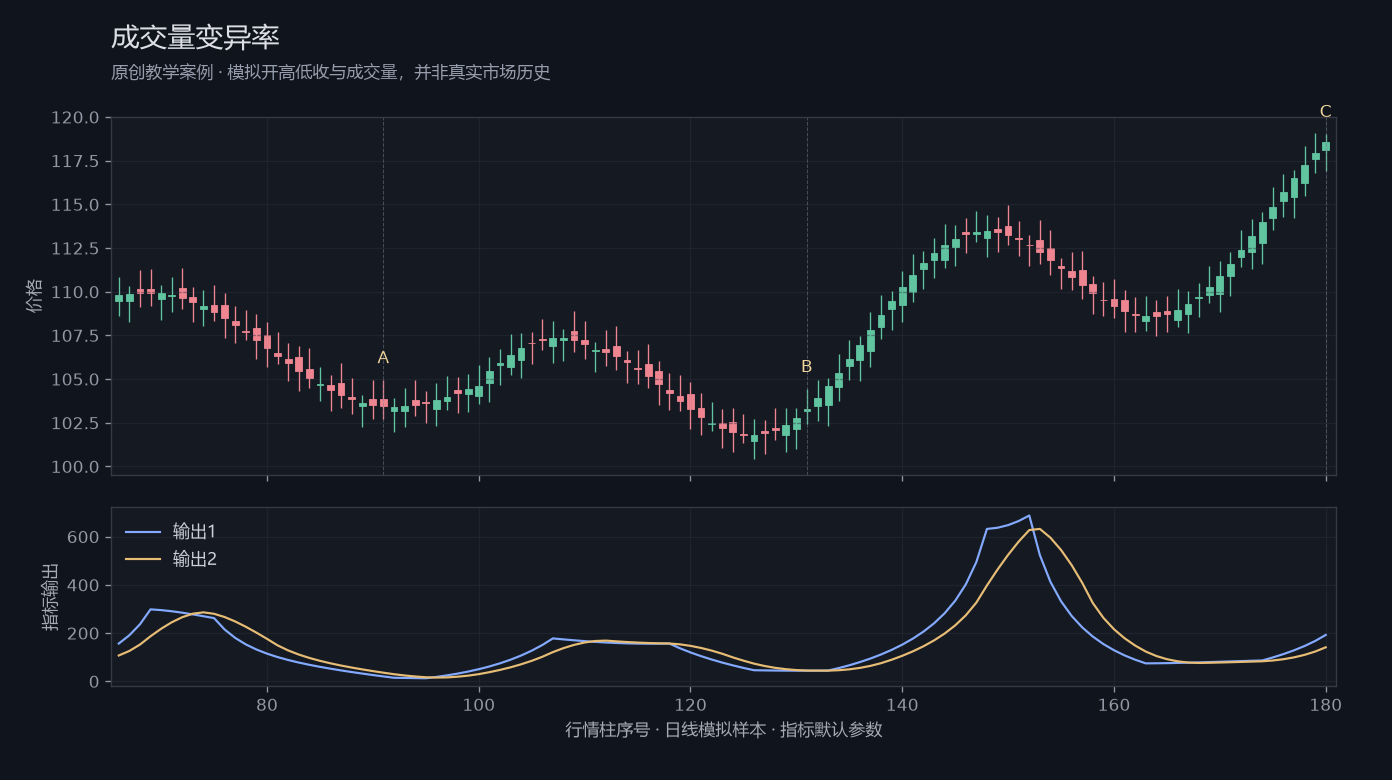Click x-axis tick 80
This screenshot has width=1392, height=780.
[x=267, y=703]
